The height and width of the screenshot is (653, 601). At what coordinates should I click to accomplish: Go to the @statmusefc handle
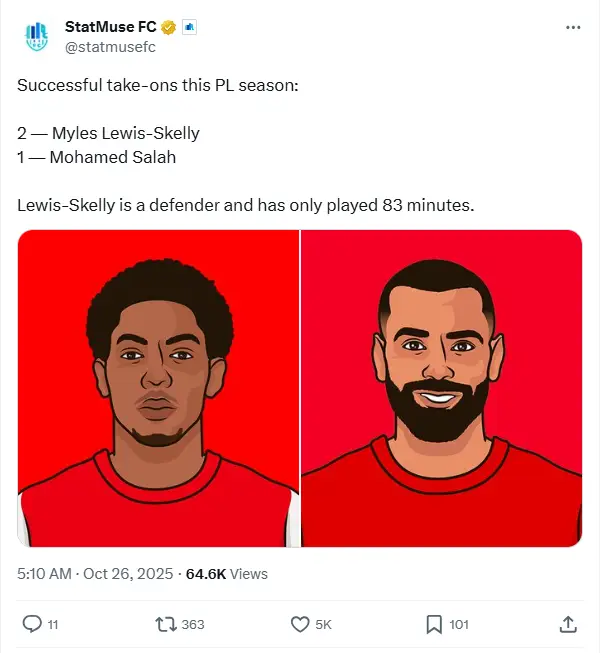click(x=110, y=46)
